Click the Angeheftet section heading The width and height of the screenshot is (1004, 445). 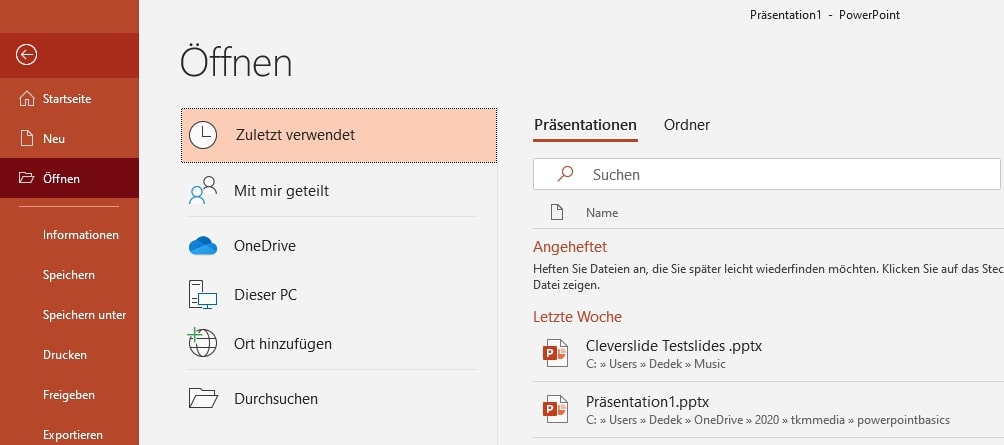[570, 247]
